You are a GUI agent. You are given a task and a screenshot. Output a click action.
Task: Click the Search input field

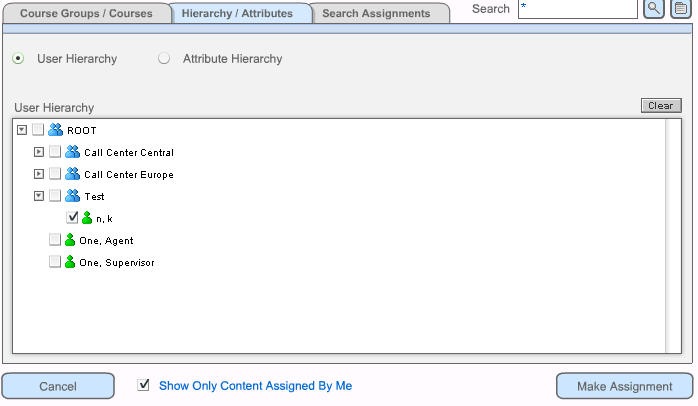(x=577, y=8)
